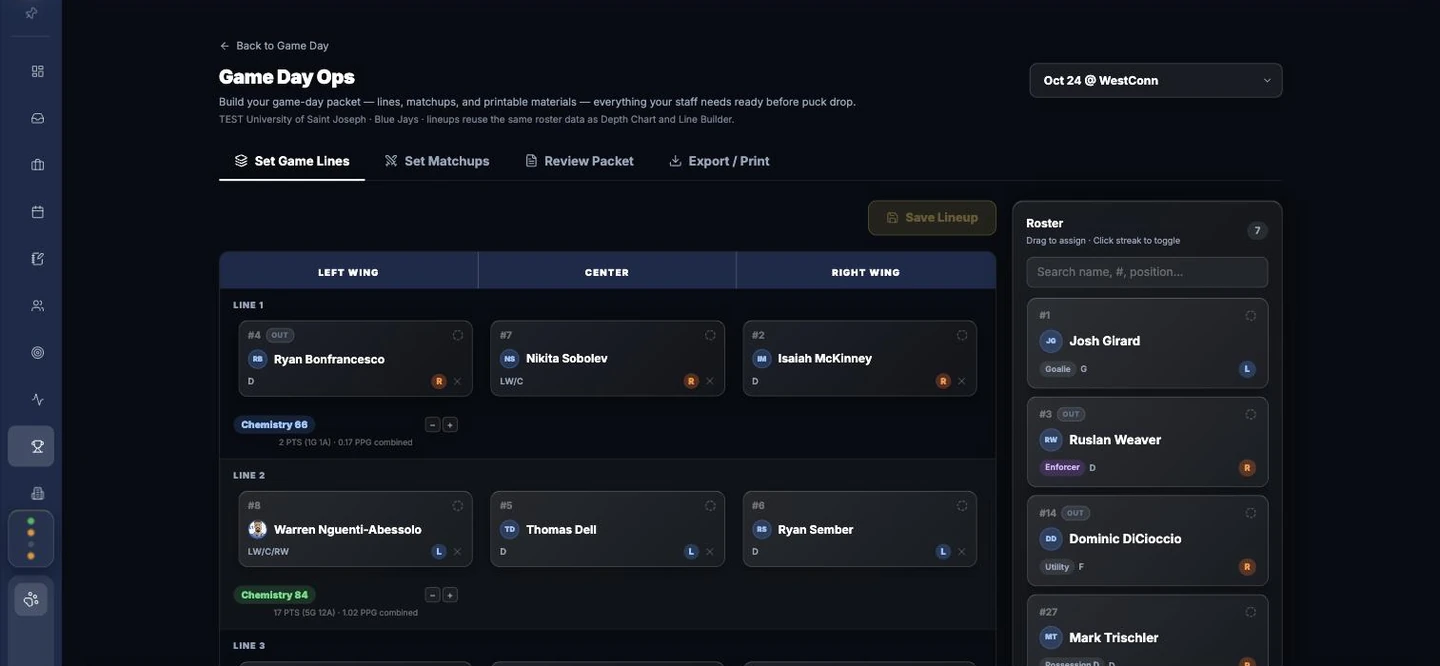Remove Warren Nguenti-Abessolo from Line 2
The height and width of the screenshot is (666, 1440).
457,552
